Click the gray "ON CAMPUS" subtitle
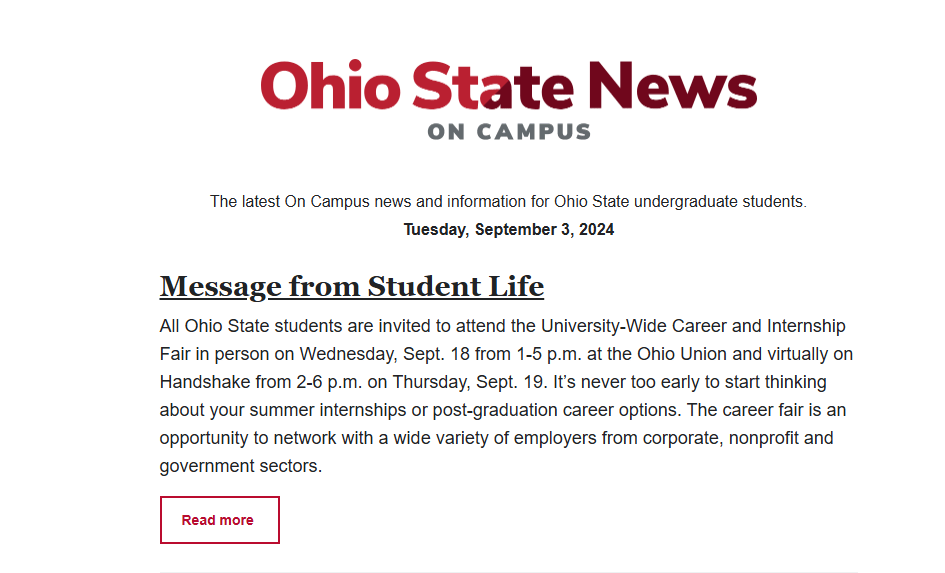The height and width of the screenshot is (573, 945). [x=508, y=132]
